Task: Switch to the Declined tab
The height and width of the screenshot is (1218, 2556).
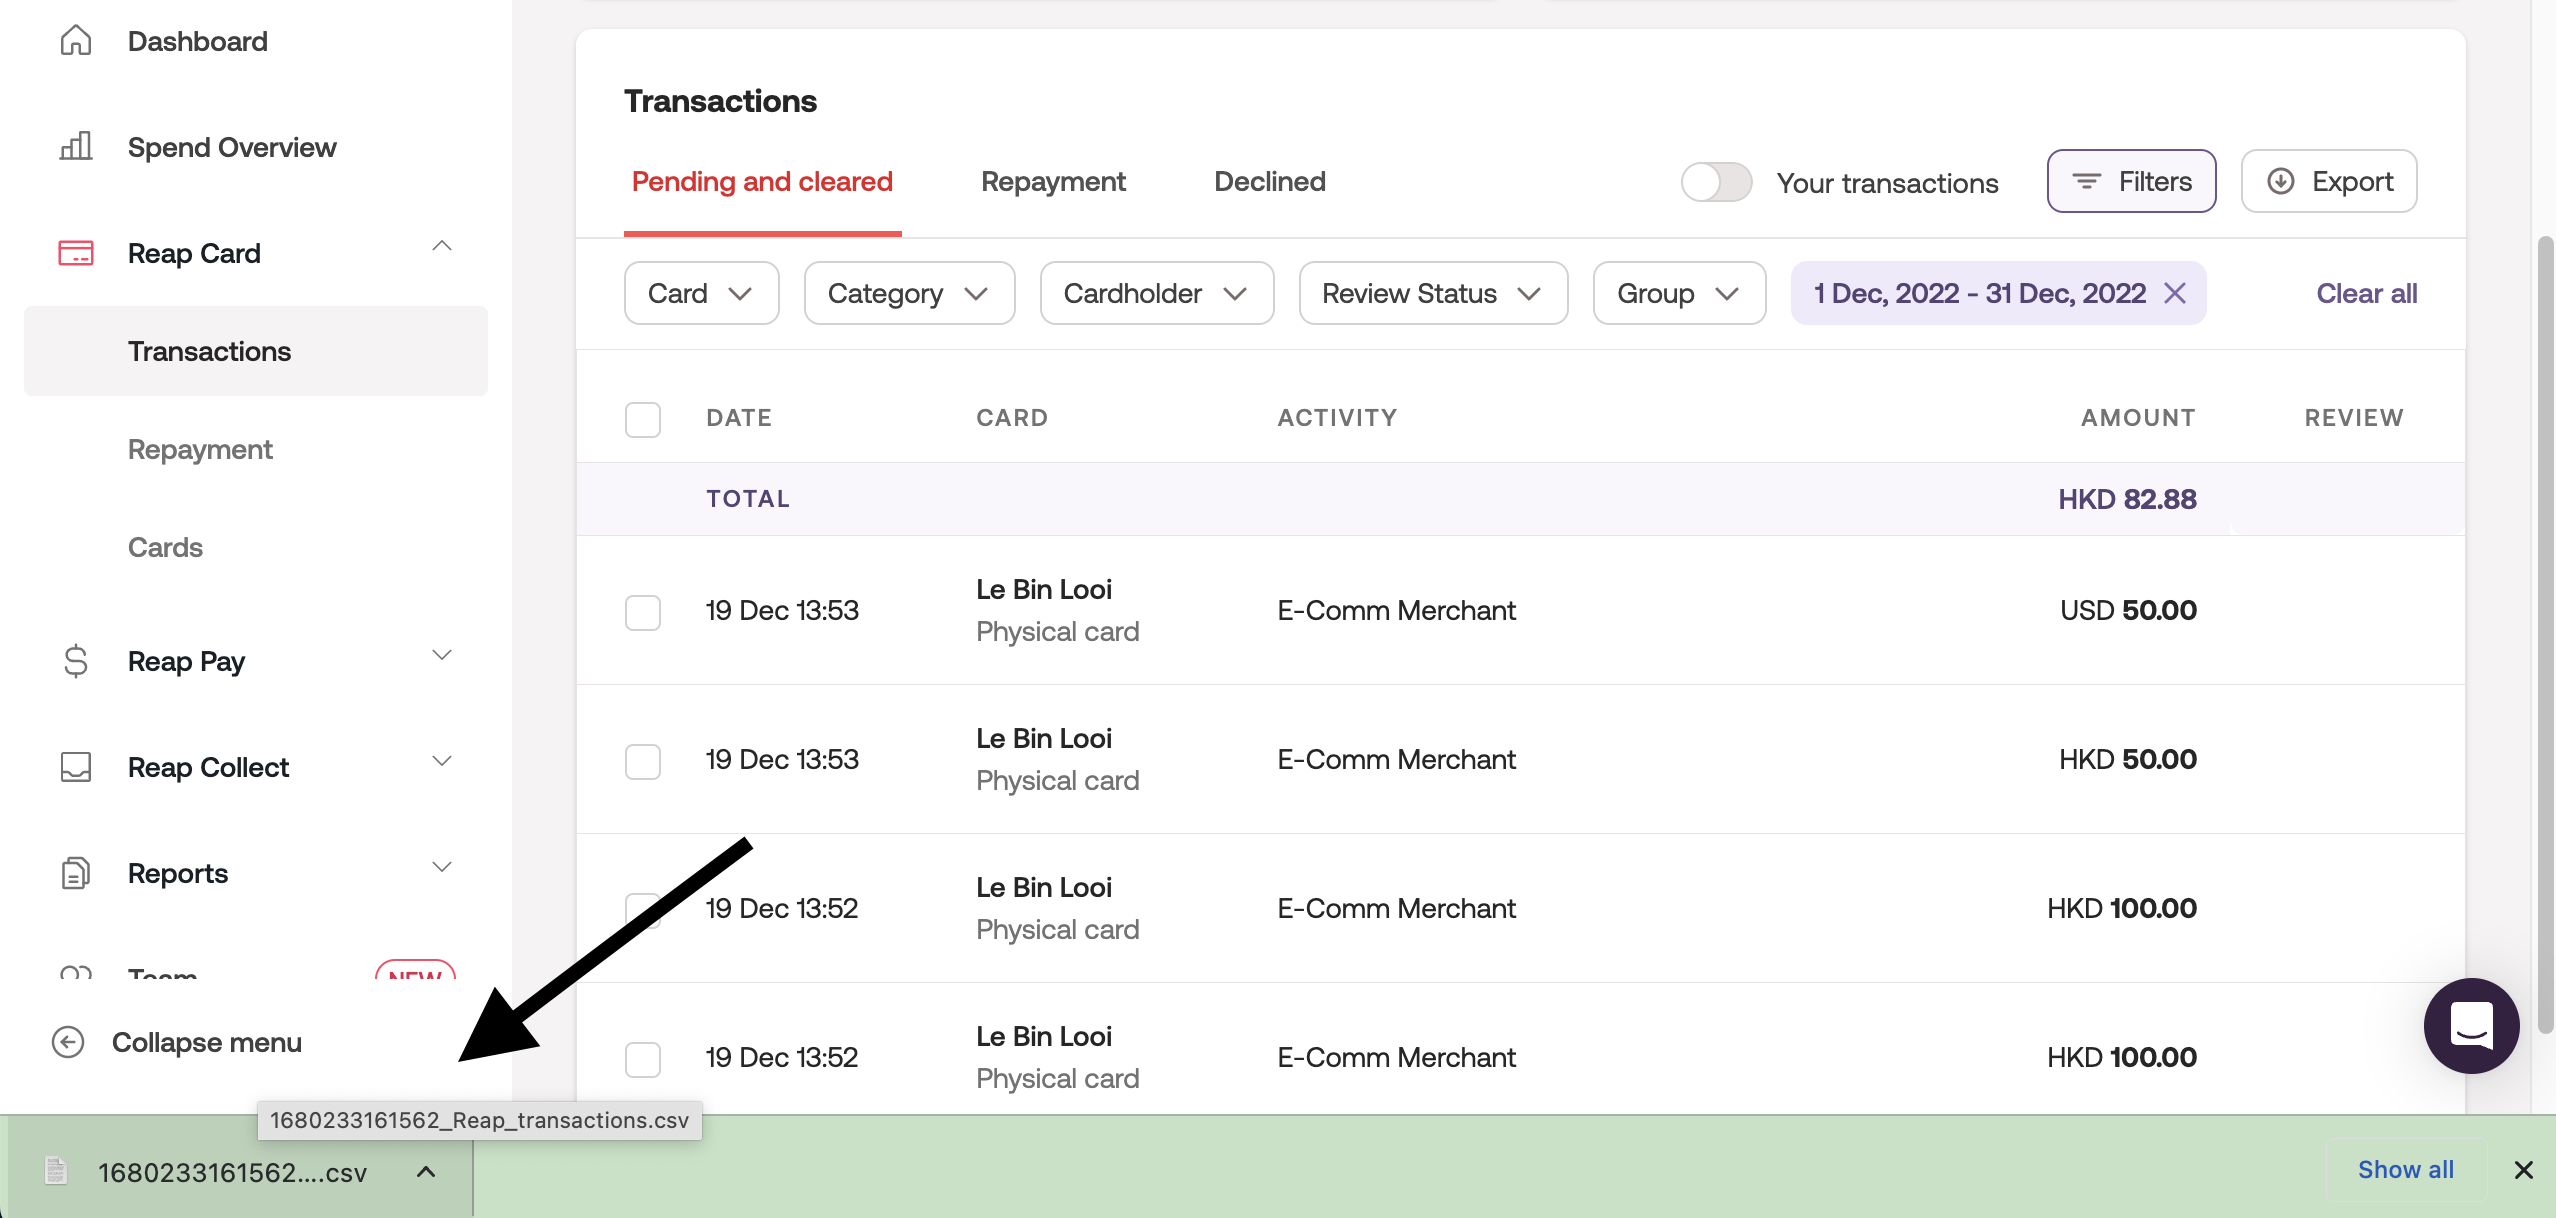Action: pyautogui.click(x=1269, y=182)
